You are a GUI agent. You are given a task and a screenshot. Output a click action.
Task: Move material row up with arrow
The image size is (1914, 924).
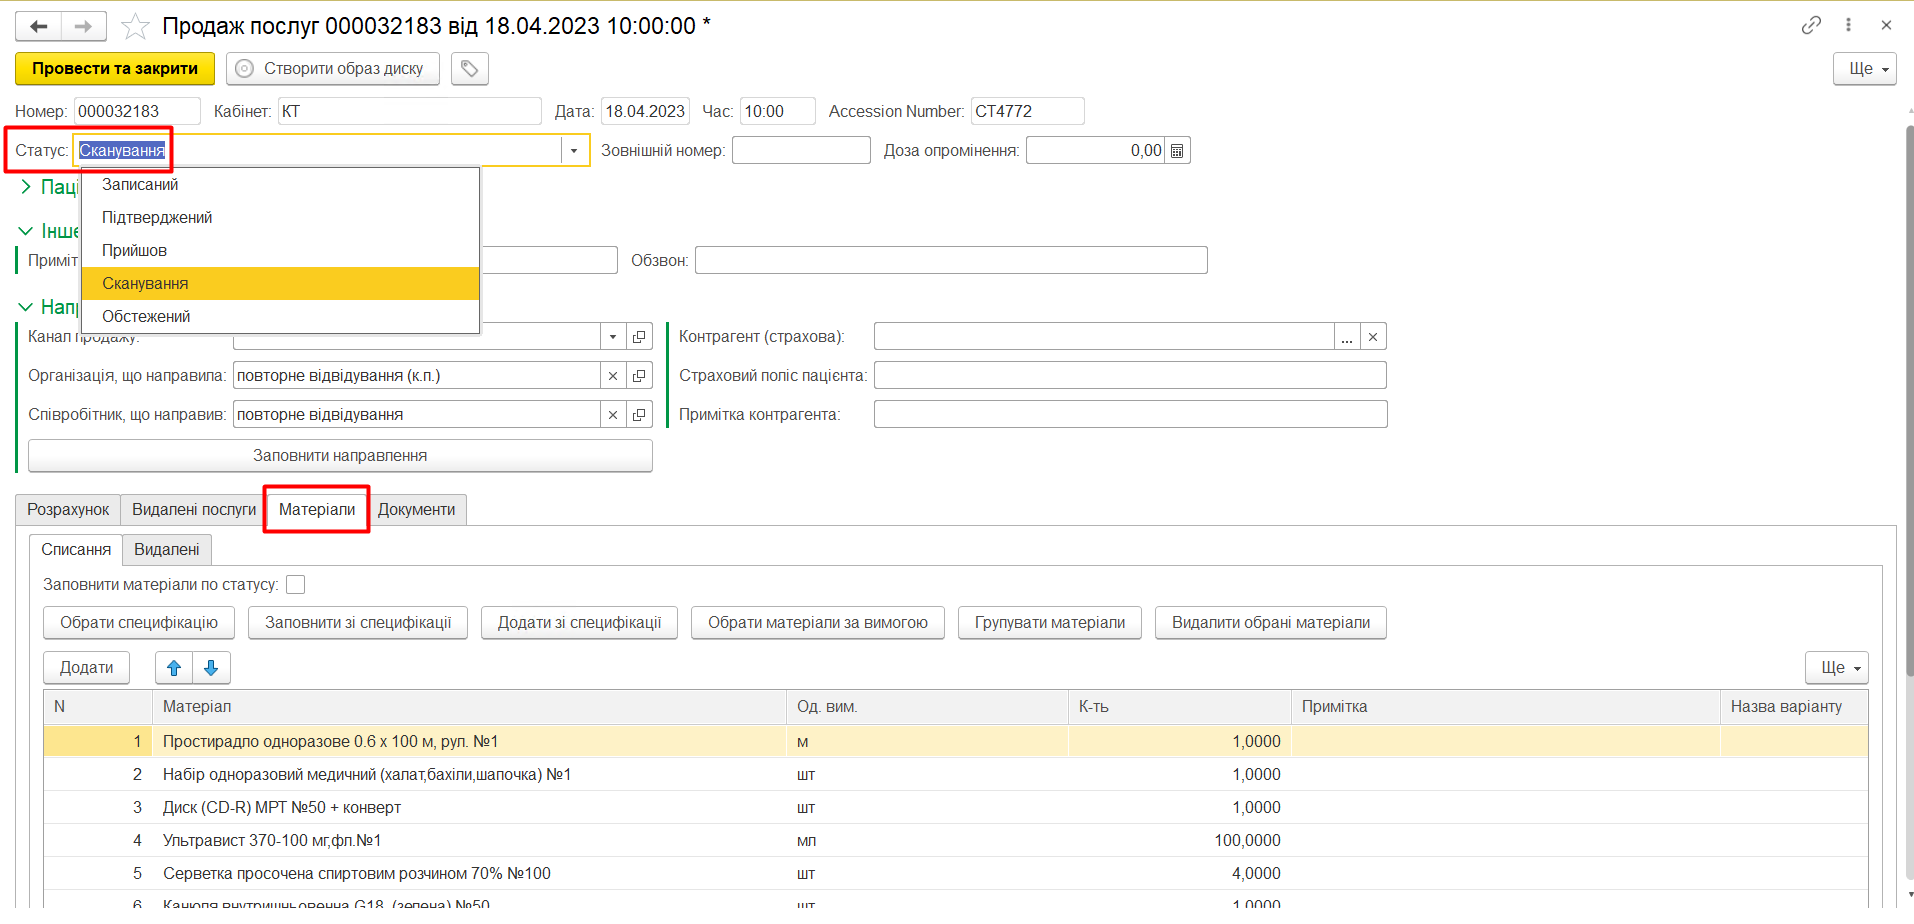(x=174, y=668)
